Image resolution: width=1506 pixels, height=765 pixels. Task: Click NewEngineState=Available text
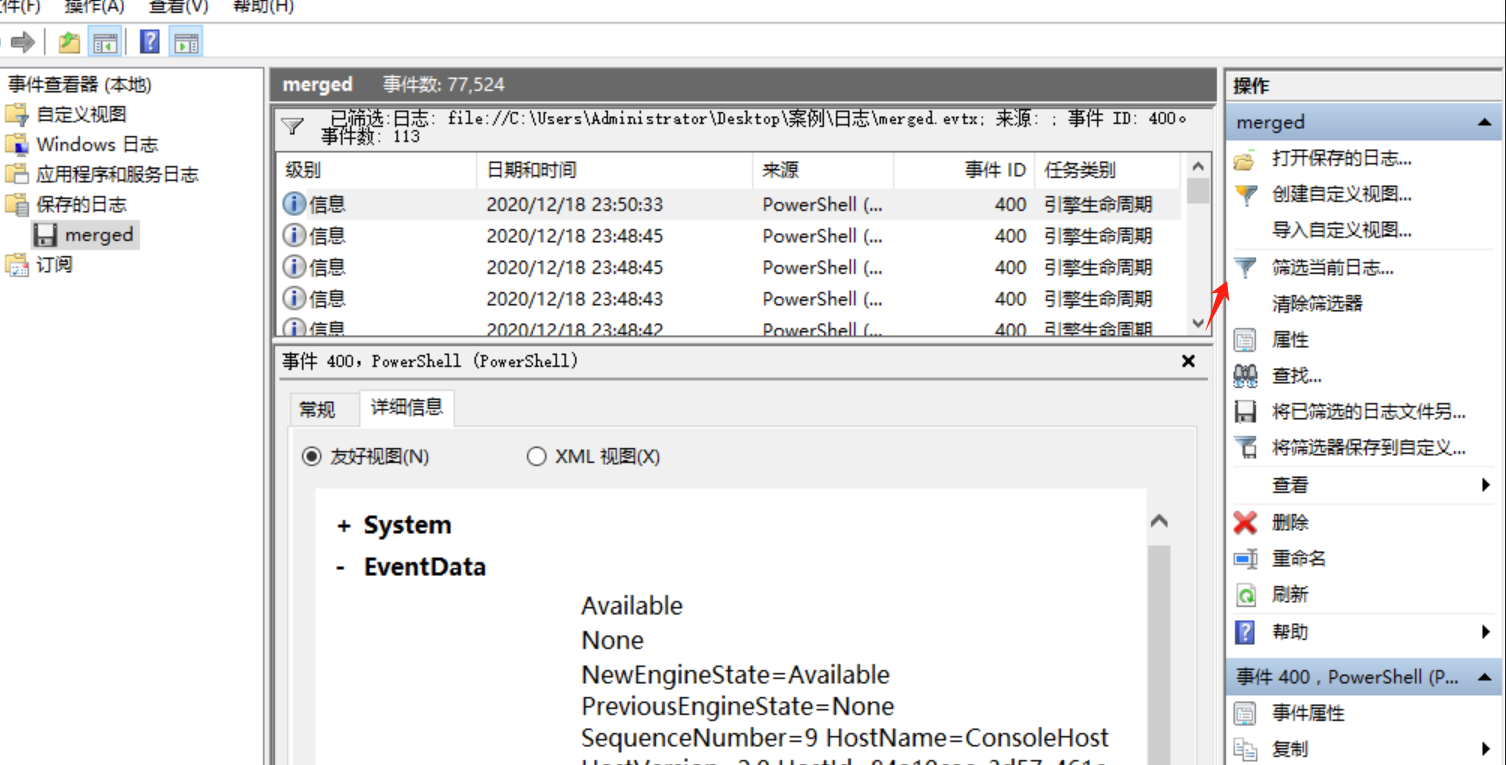point(735,675)
